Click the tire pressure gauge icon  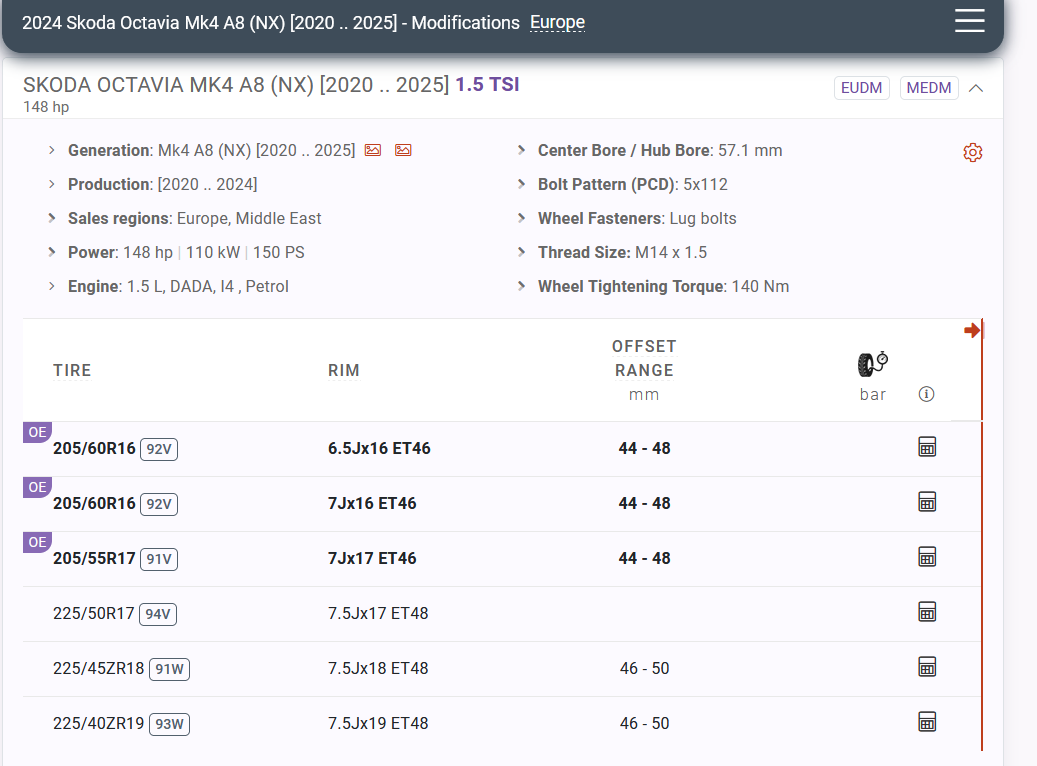click(872, 364)
